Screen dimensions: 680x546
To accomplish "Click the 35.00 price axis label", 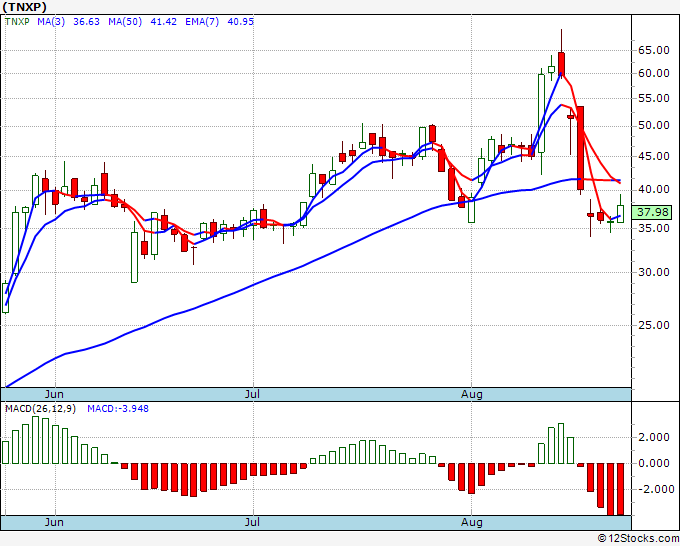I will tap(654, 228).
